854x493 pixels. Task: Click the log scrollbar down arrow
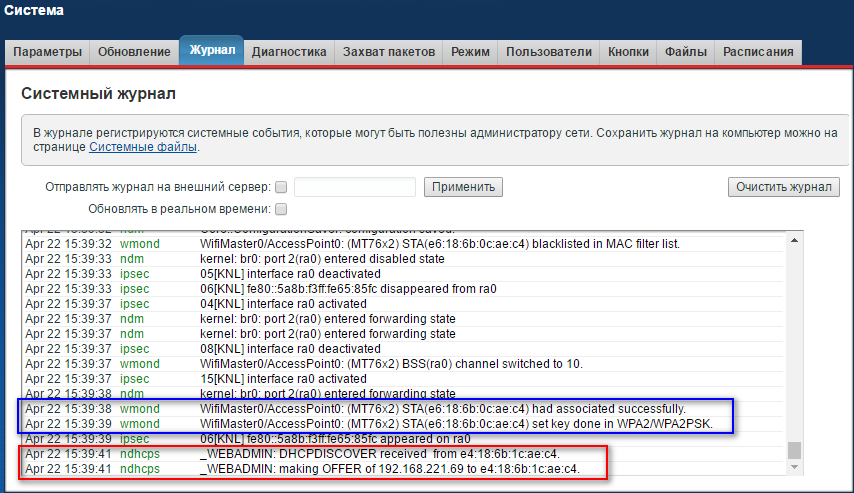794,468
